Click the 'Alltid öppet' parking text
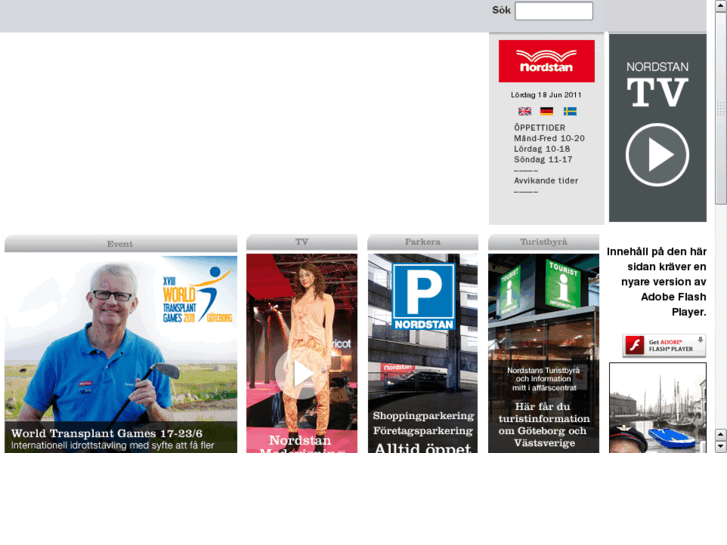 coord(423,448)
